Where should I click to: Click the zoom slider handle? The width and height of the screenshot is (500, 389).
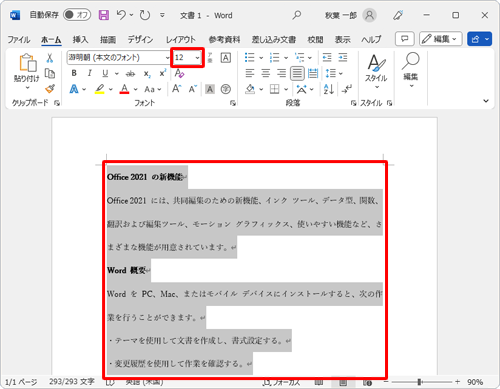419,382
